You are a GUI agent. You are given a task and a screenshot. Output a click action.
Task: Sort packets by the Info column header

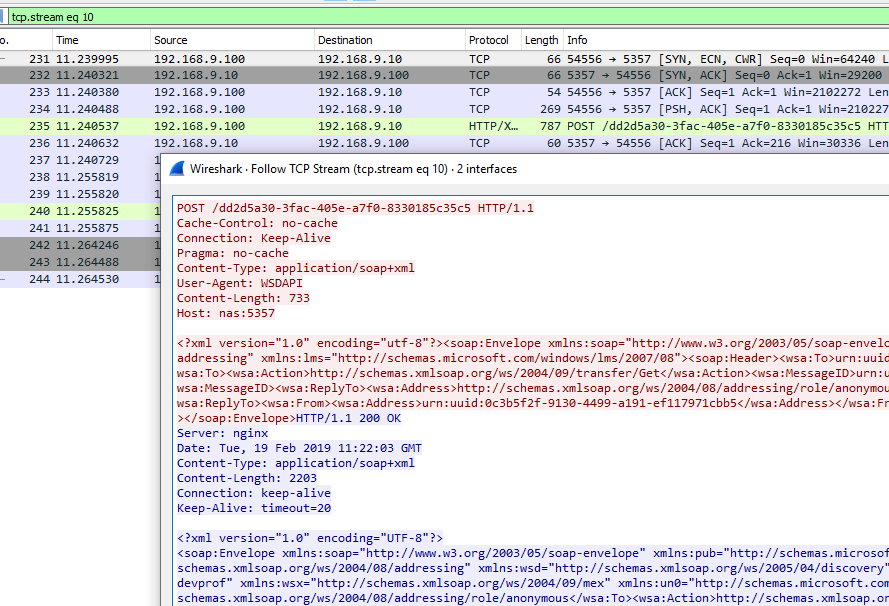click(x=726, y=40)
